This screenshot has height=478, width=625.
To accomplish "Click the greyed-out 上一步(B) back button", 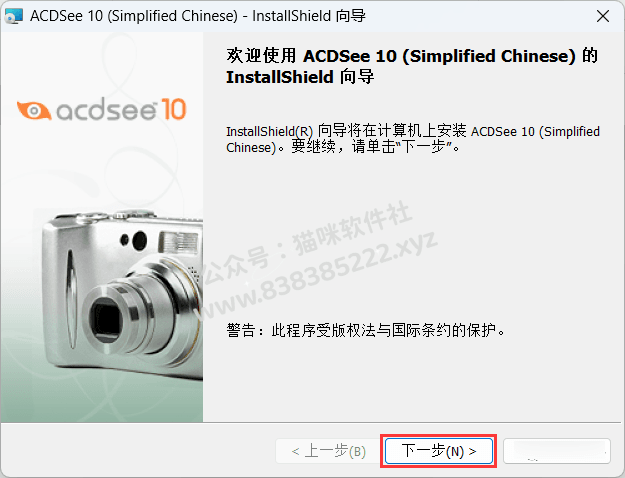I will pos(328,451).
